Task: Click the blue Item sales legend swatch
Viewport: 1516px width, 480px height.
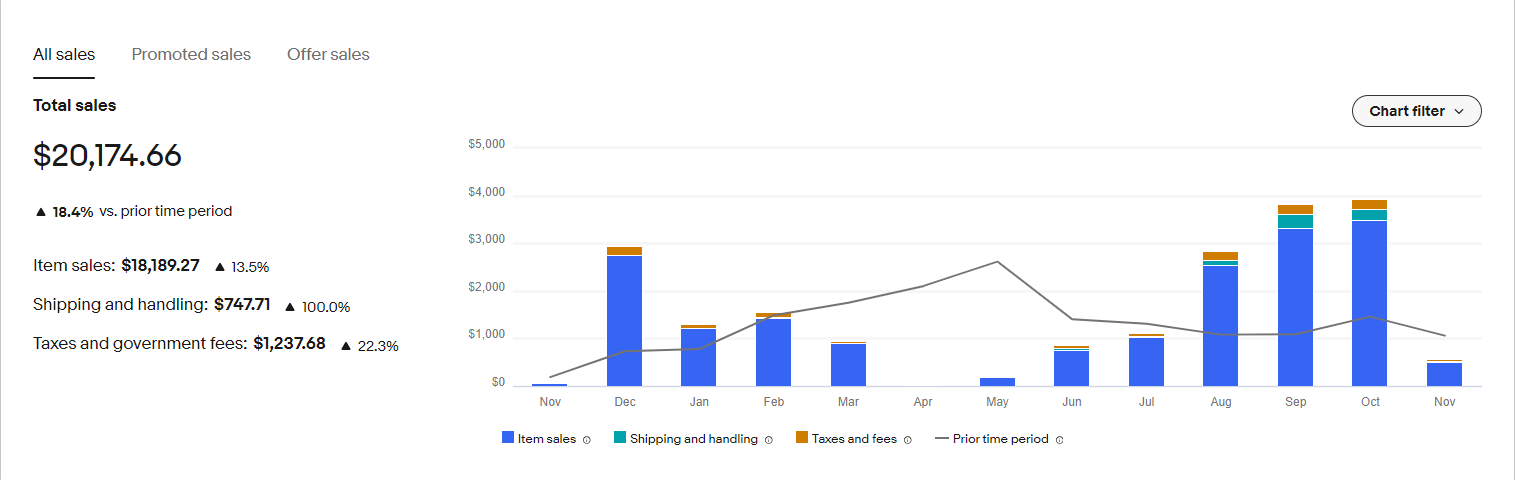Action: (x=508, y=438)
